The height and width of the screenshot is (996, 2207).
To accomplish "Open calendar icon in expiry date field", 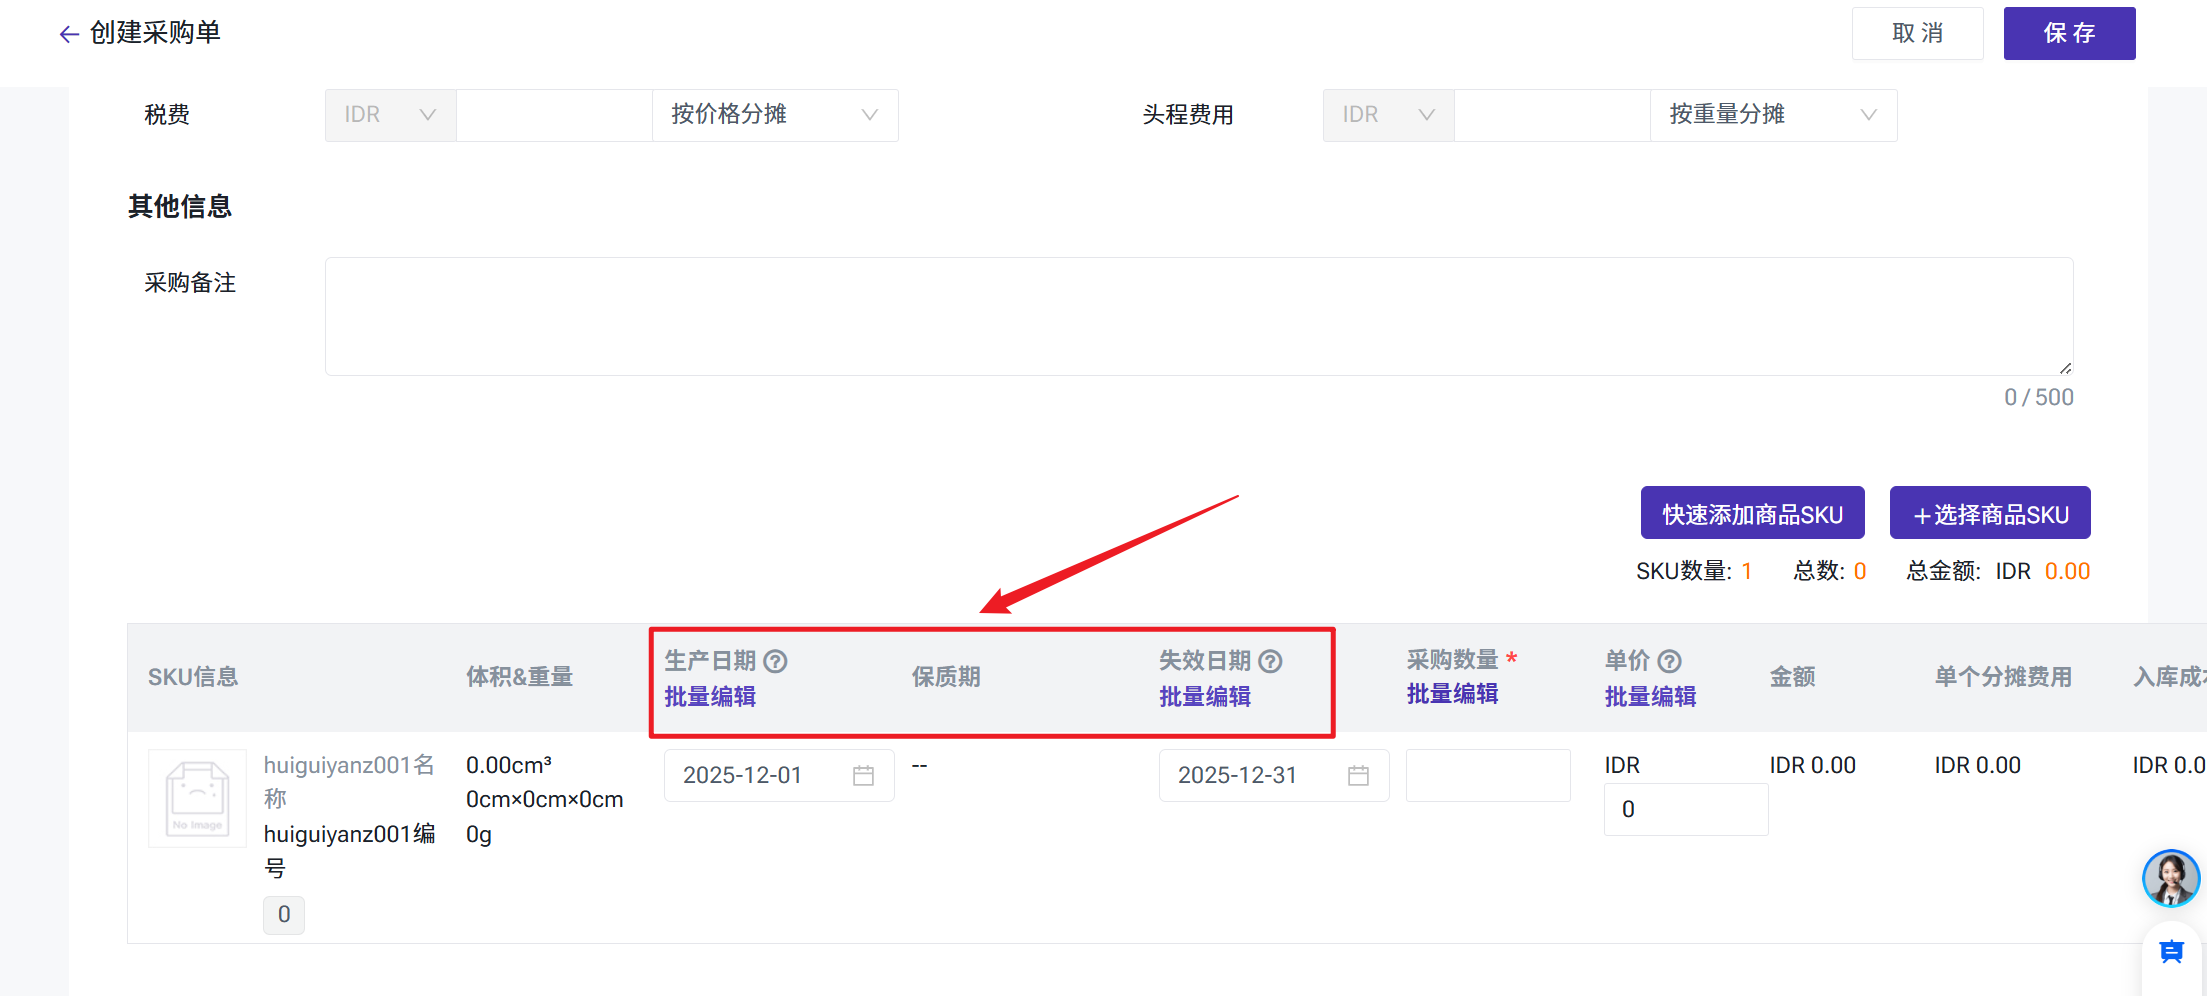I will pyautogui.click(x=1358, y=776).
